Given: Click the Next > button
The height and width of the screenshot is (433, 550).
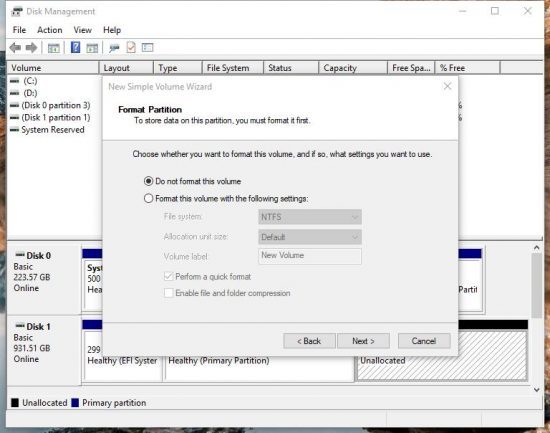Looking at the screenshot, I should 363,341.
